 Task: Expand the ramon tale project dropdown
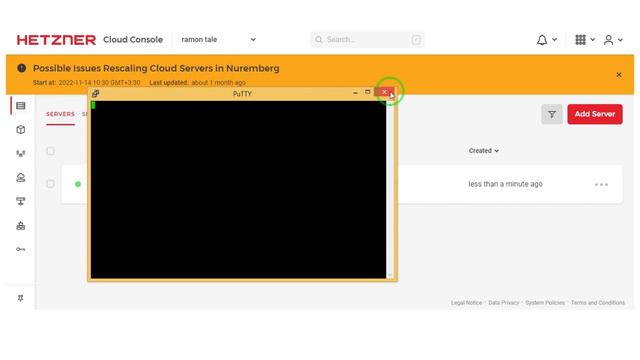click(x=219, y=40)
